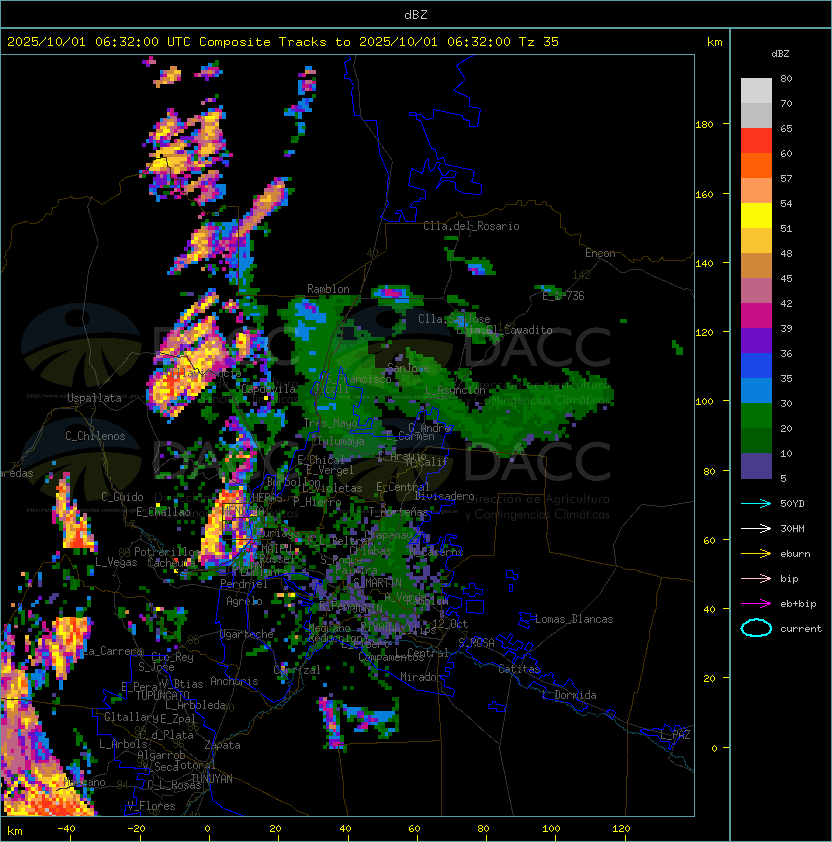Click the 'Anchoris' map label

(234, 681)
